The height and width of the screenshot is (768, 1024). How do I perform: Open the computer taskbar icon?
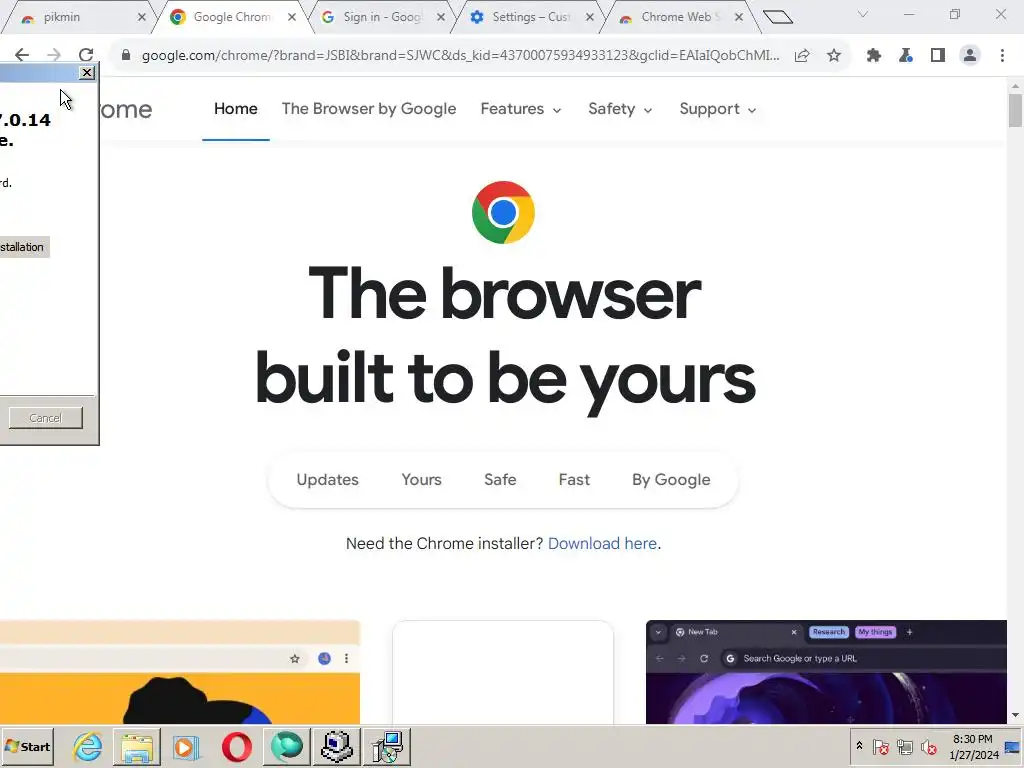(x=337, y=746)
